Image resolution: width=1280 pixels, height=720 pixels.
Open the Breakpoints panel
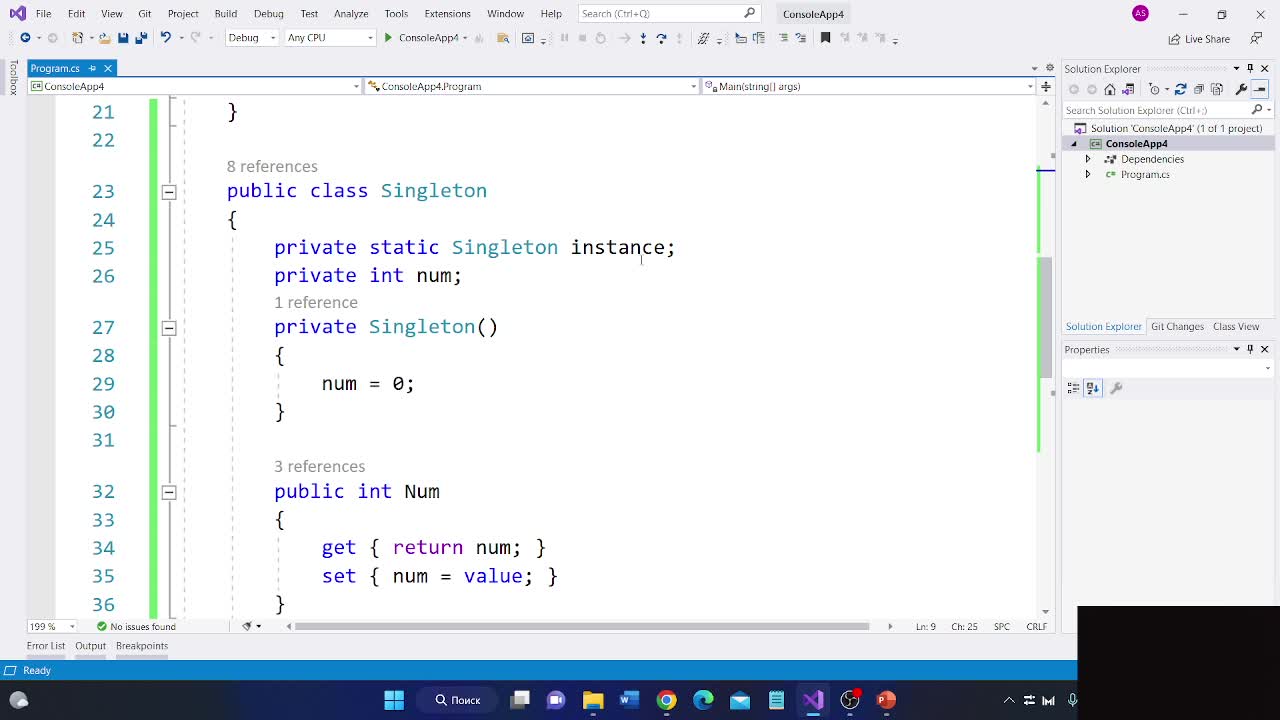142,646
